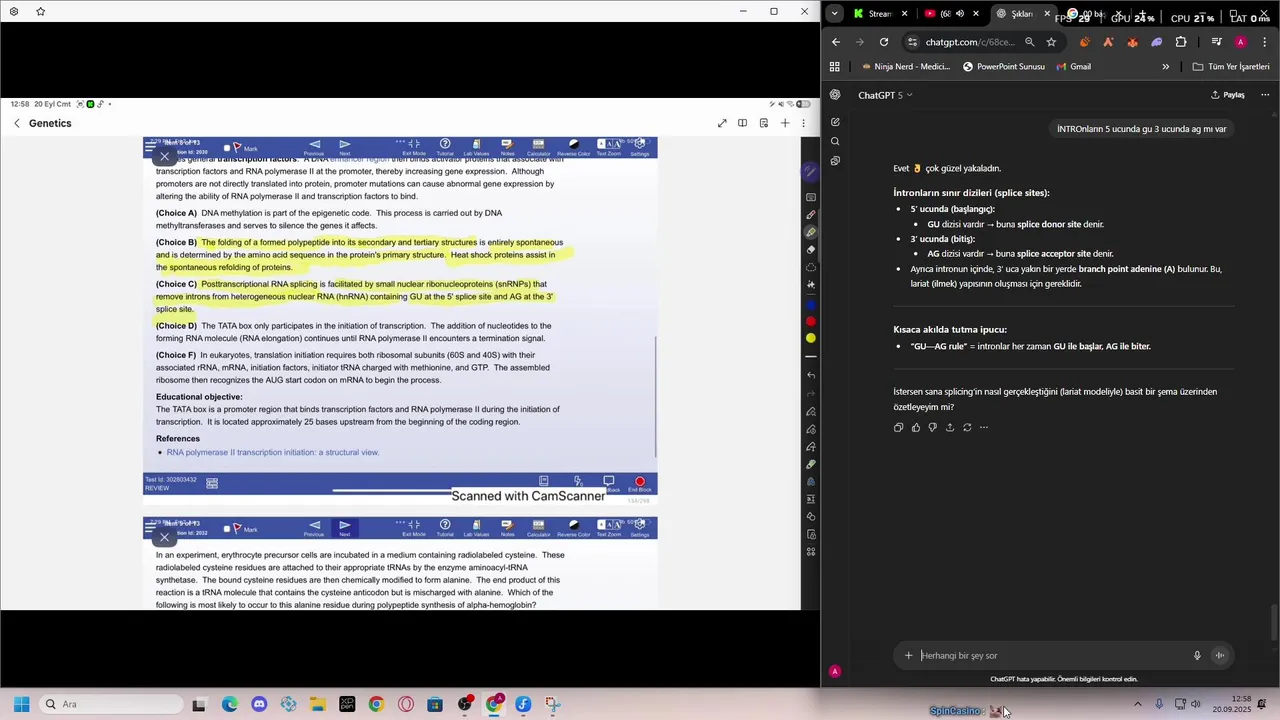Reload the ChatGPT page
Screen dimensions: 1280x720
point(884,42)
